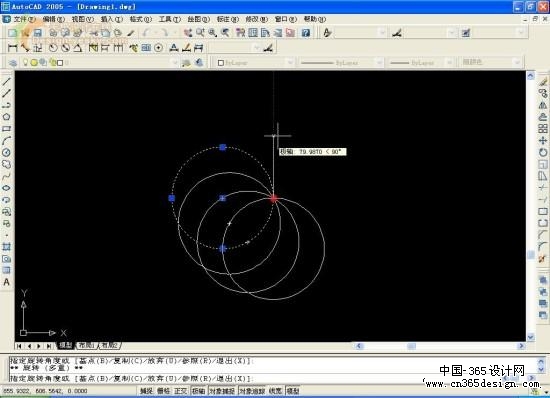Switch to the 布局2 layout tab
Viewport: 550px width, 398px height.
(x=109, y=345)
